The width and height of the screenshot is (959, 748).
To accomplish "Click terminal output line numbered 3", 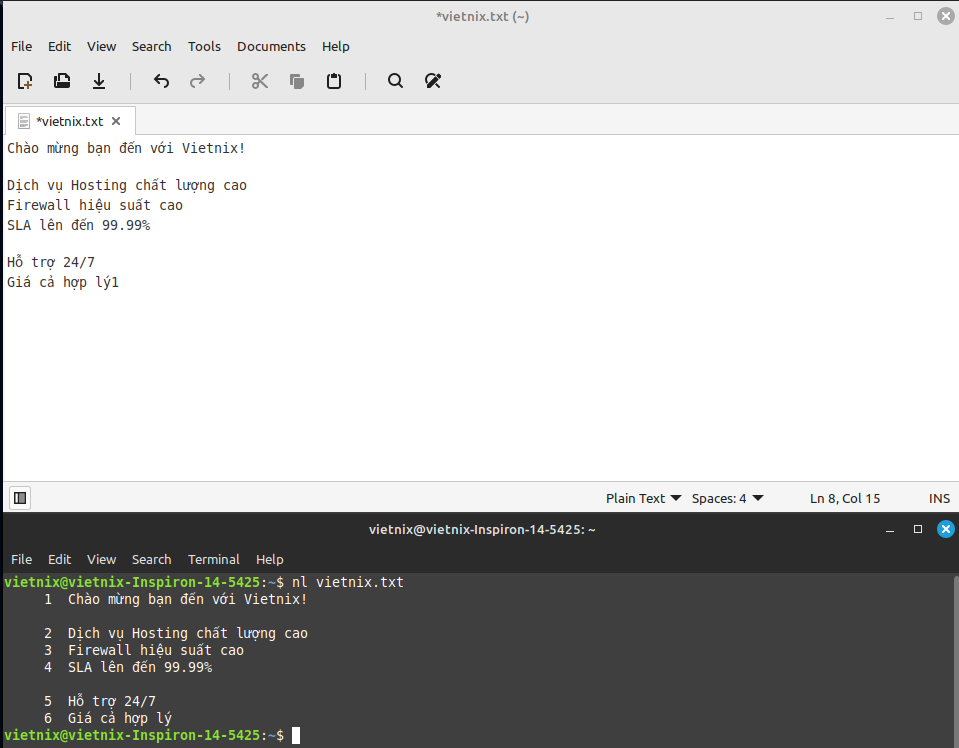I will tap(144, 650).
